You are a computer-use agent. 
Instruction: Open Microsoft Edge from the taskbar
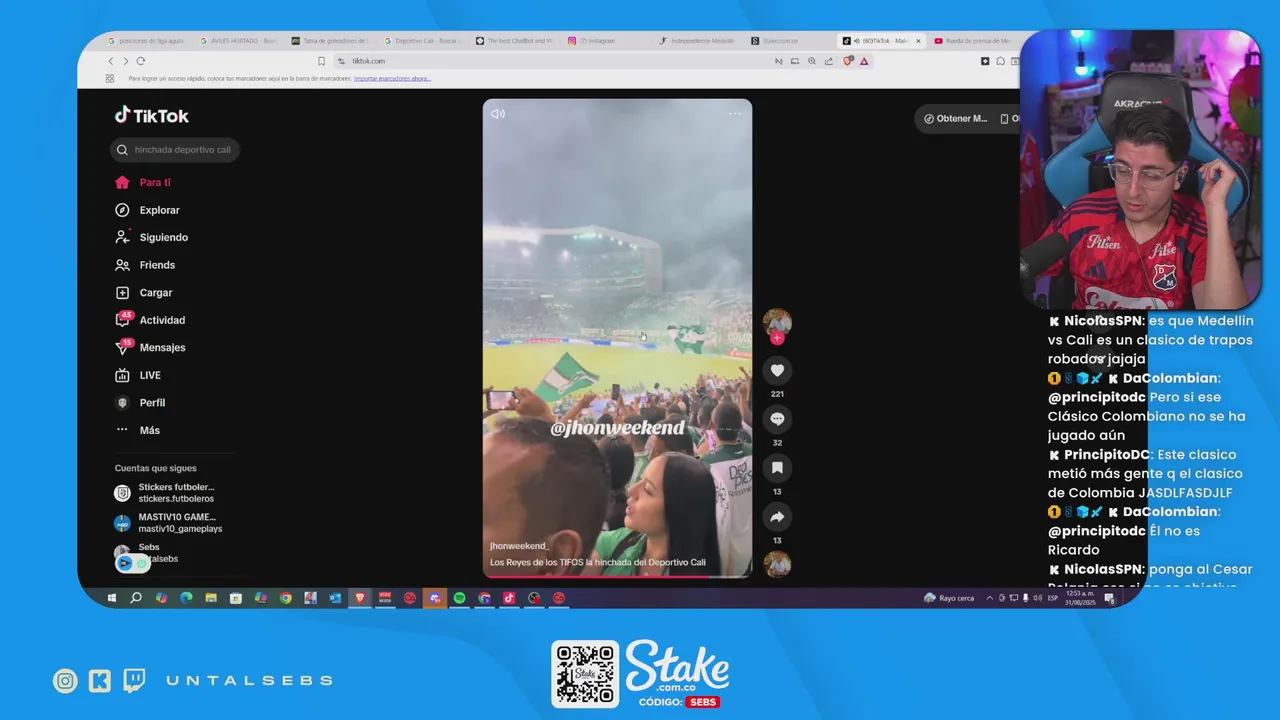pos(186,598)
